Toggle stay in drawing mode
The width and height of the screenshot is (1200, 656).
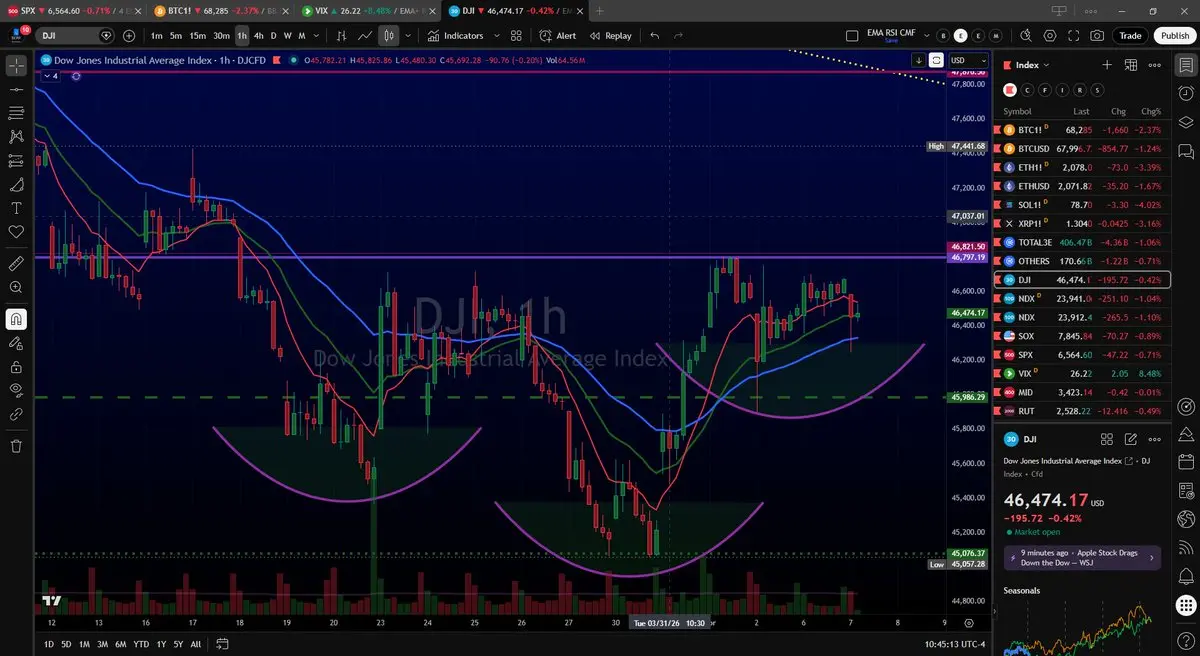point(16,343)
